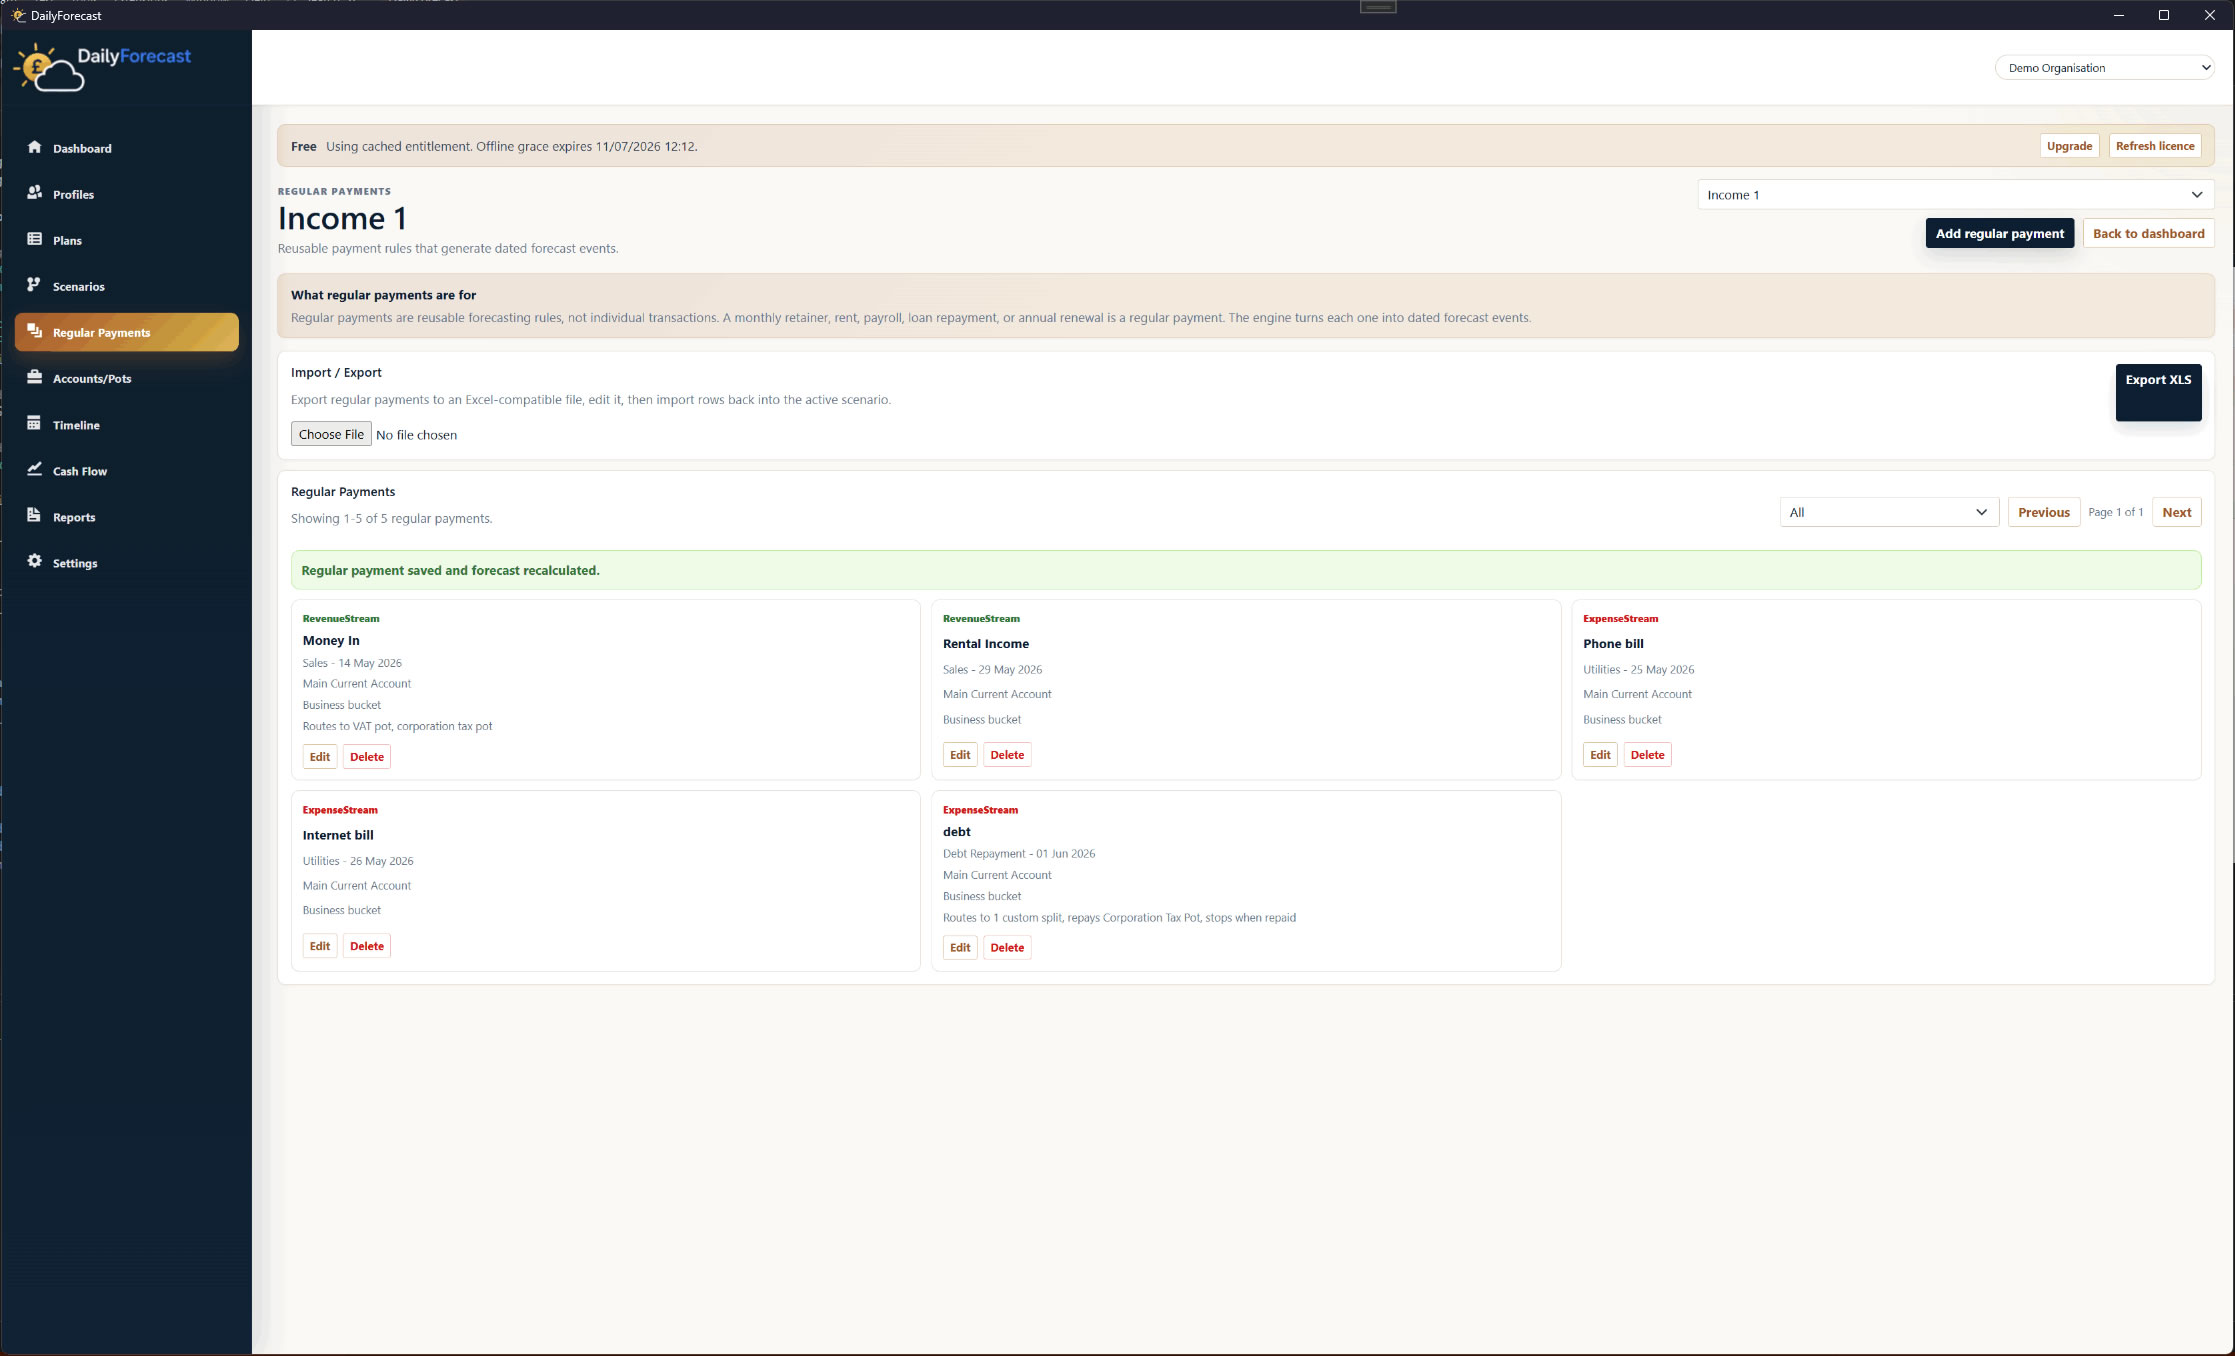Click the DailyForecast logo

102,67
